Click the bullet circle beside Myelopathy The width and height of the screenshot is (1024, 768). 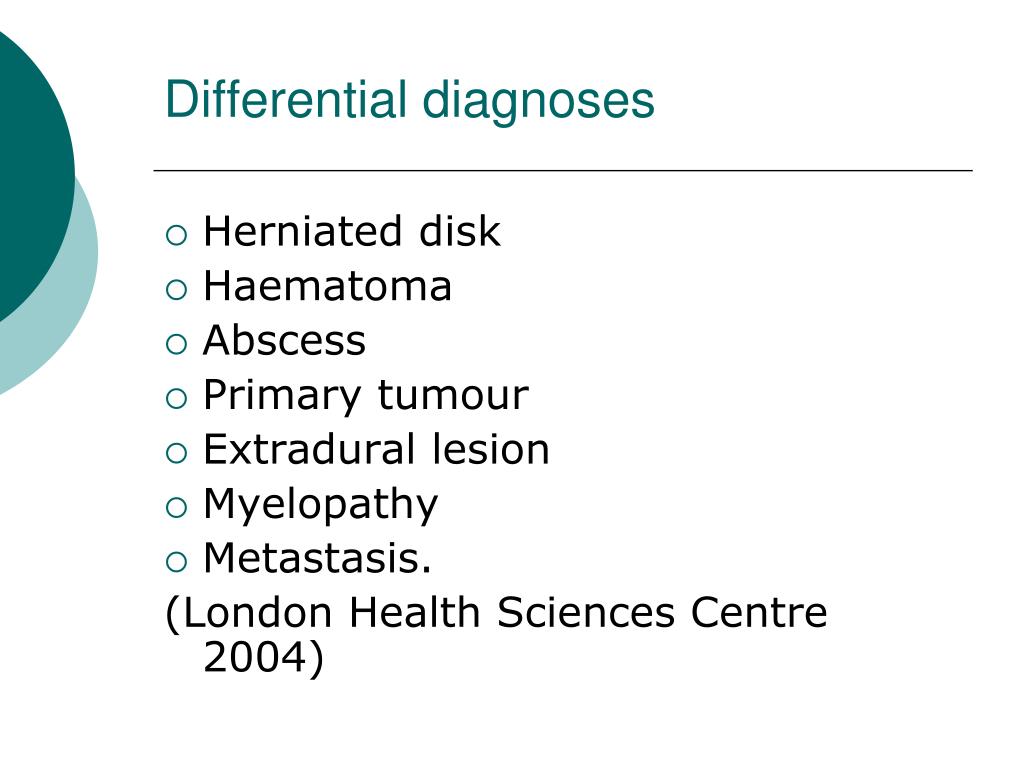[176, 507]
